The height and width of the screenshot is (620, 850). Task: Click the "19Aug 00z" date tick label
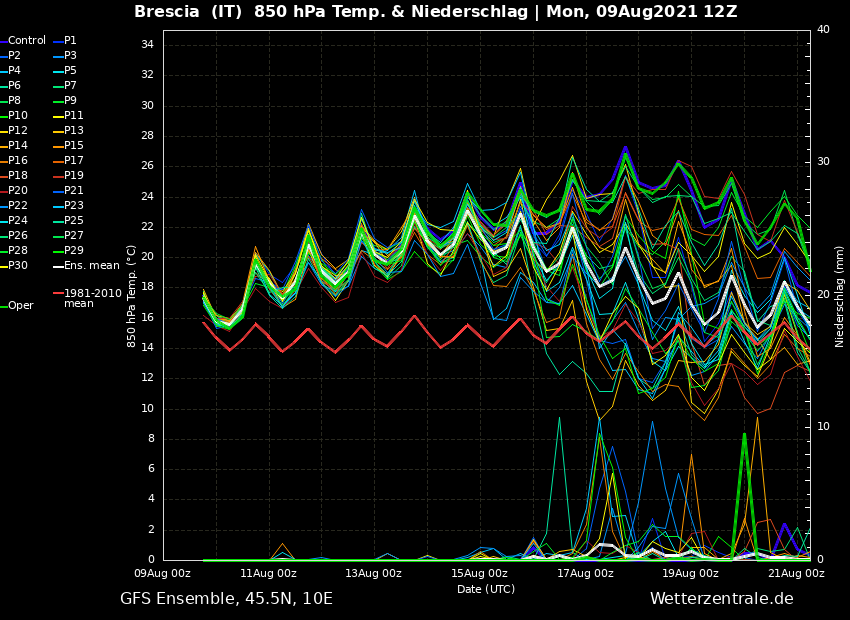pos(690,573)
